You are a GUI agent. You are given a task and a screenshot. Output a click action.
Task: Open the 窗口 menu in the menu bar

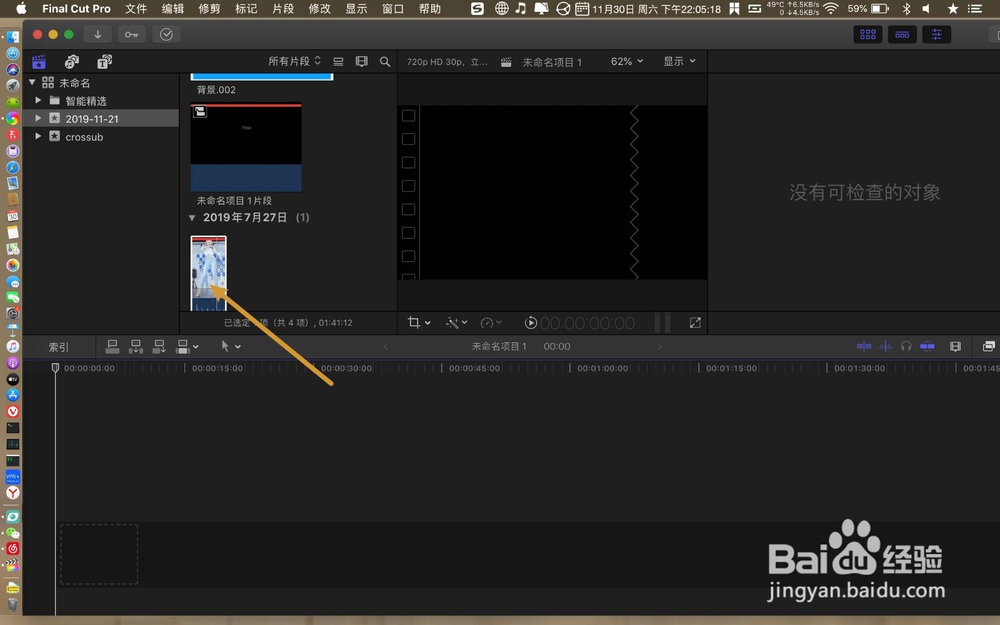[392, 8]
